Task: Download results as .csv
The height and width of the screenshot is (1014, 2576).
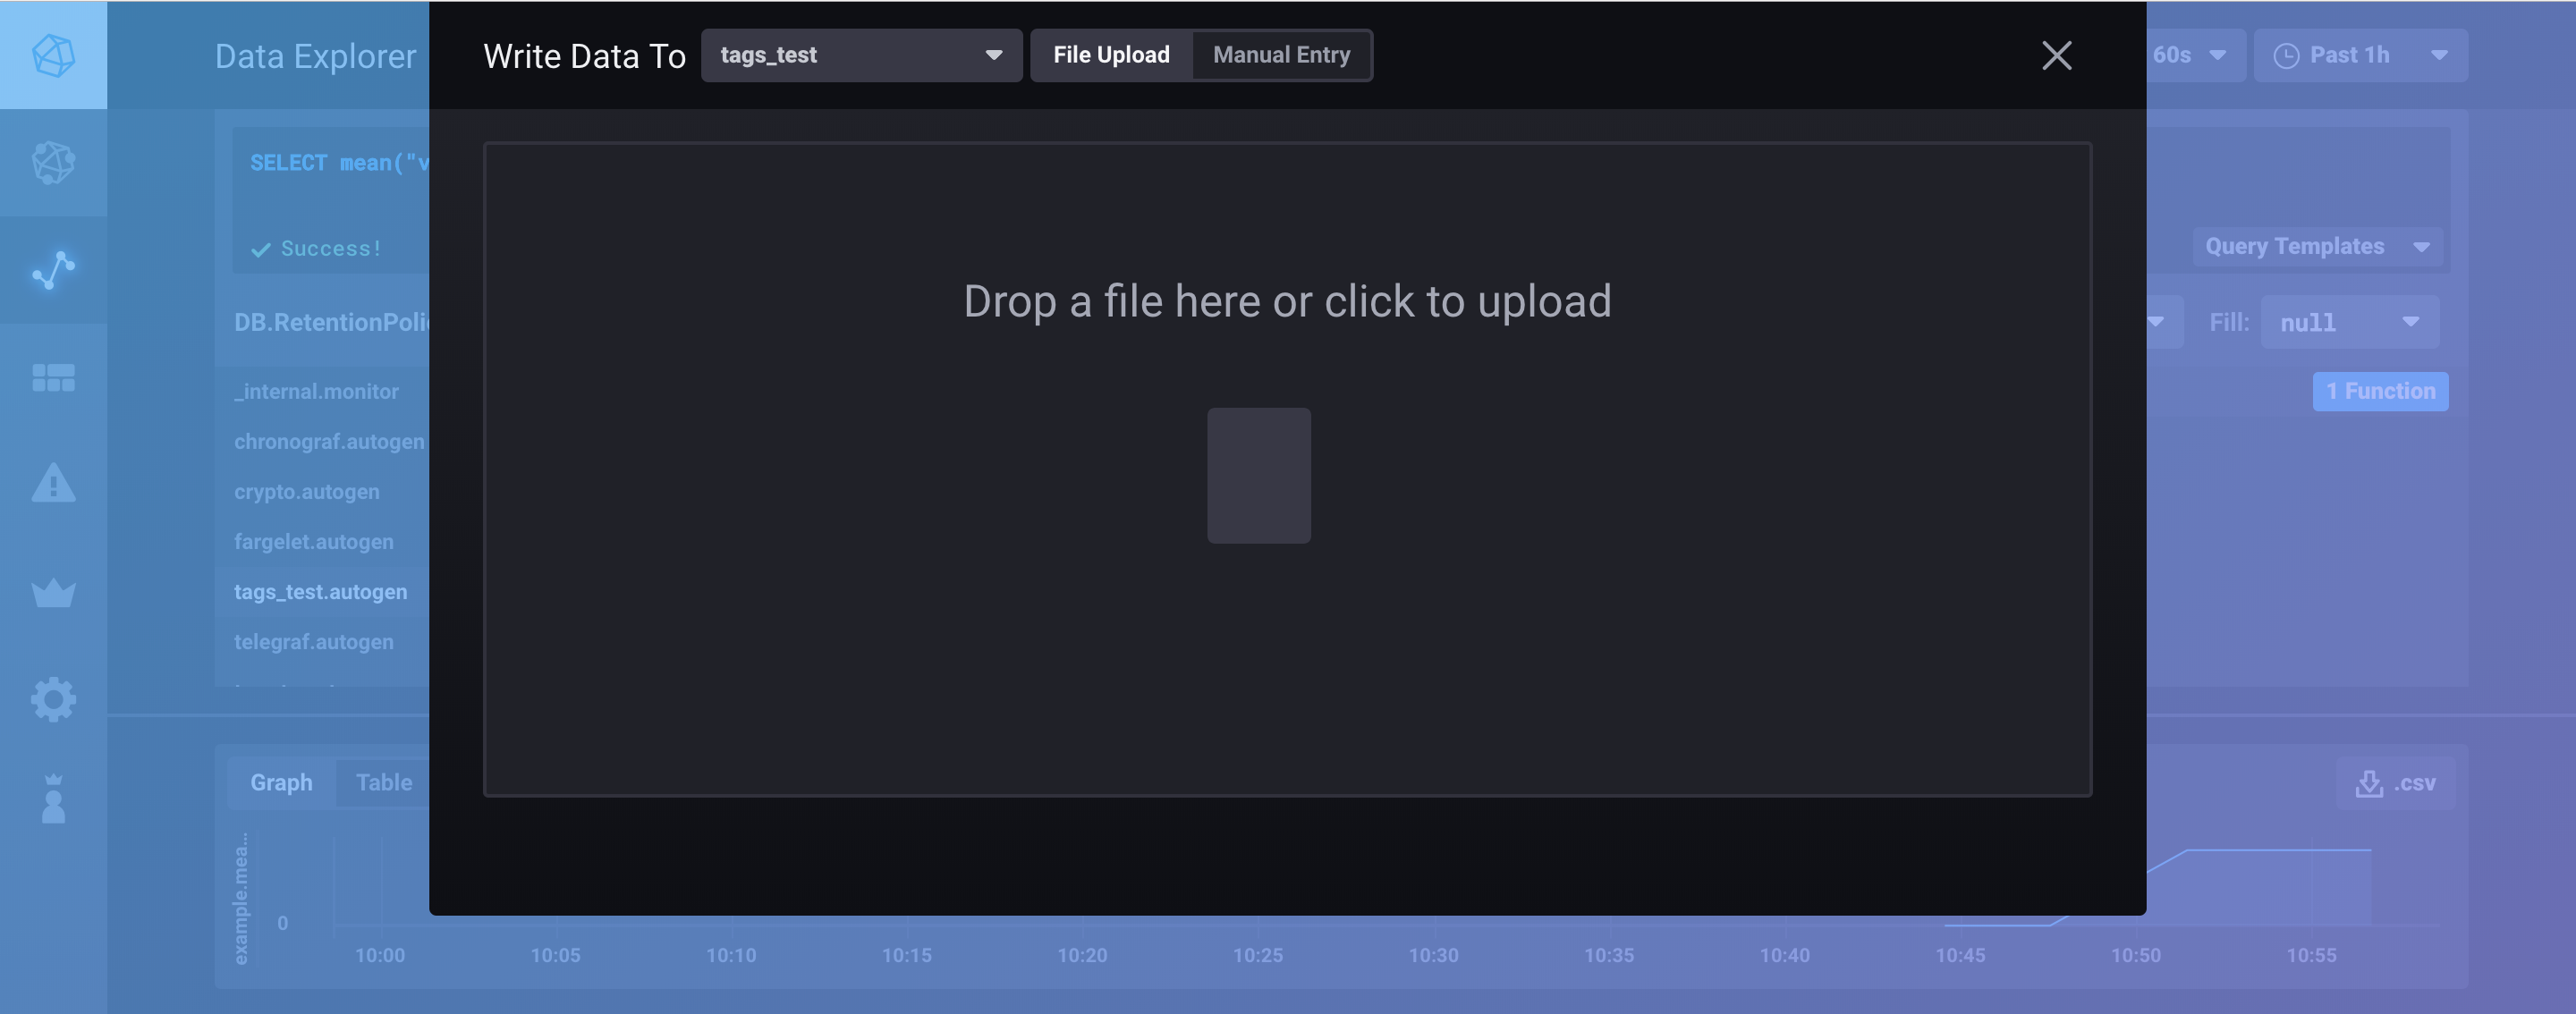Action: pos(2396,782)
